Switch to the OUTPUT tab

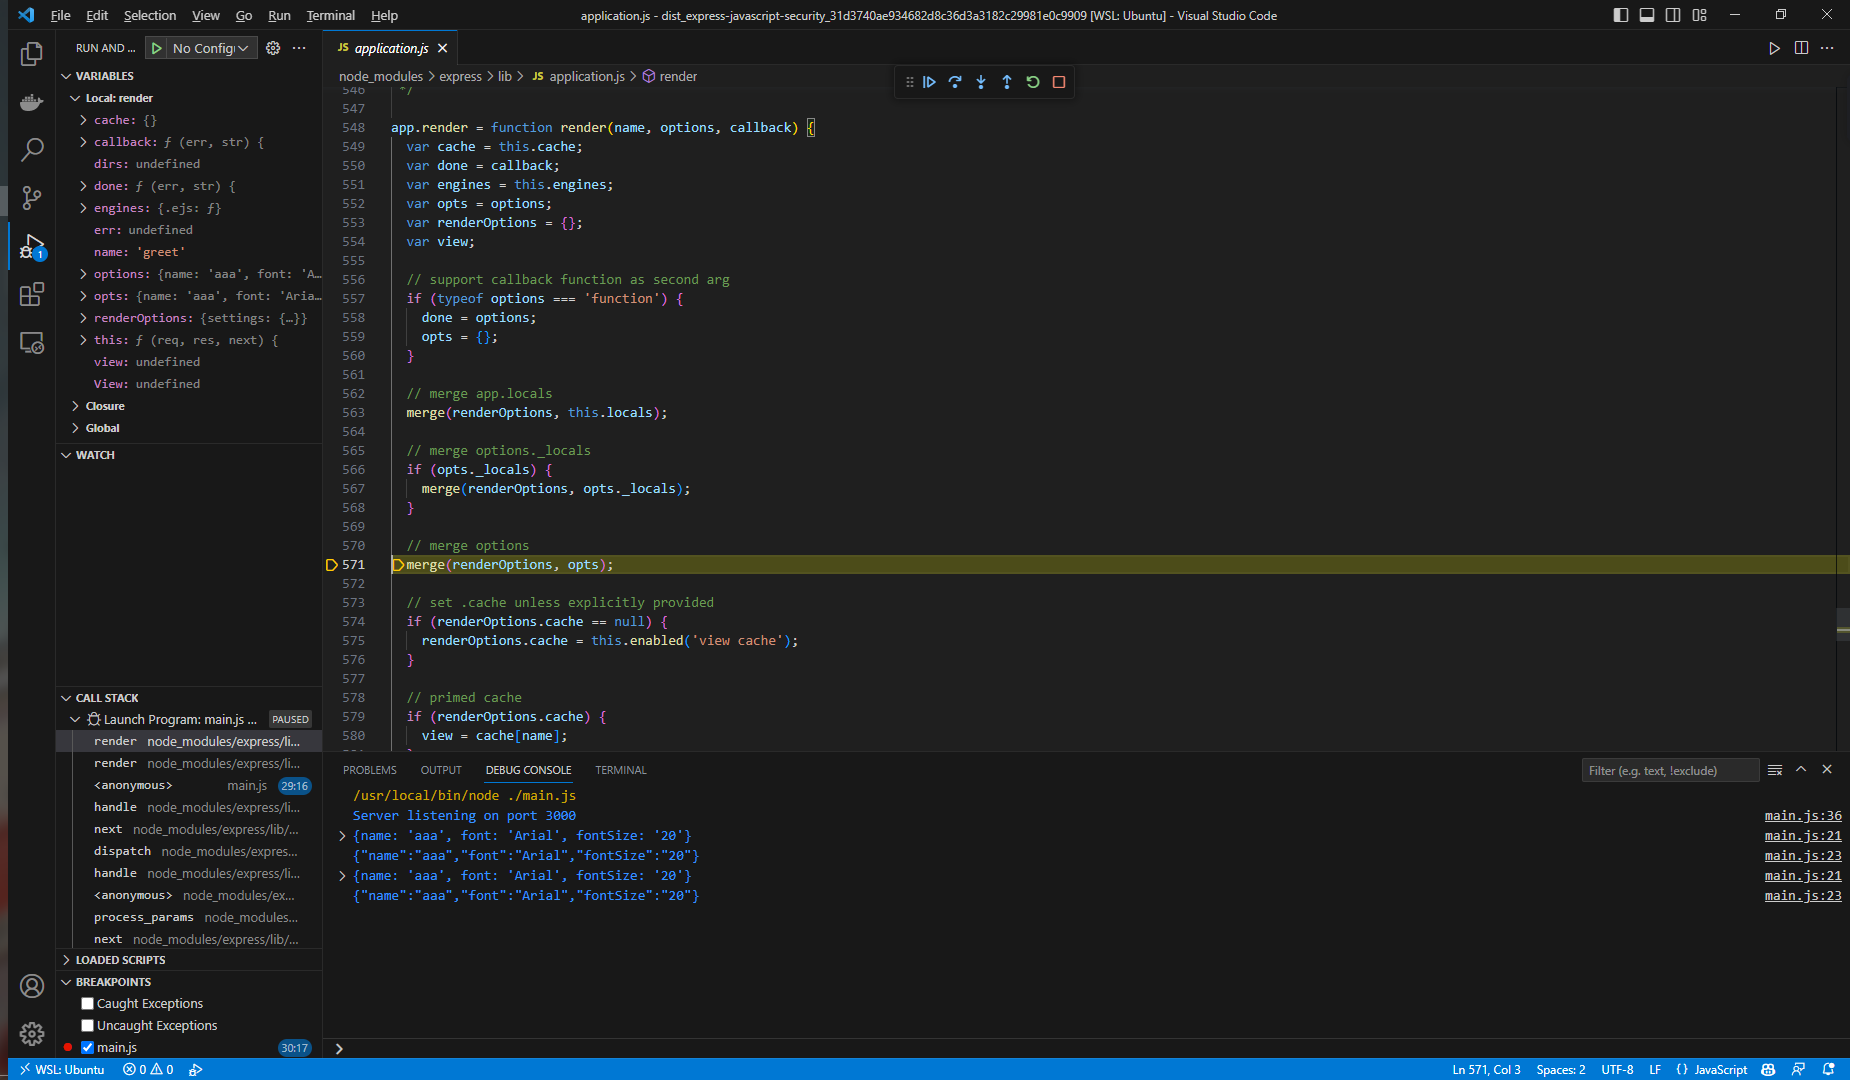(x=441, y=770)
